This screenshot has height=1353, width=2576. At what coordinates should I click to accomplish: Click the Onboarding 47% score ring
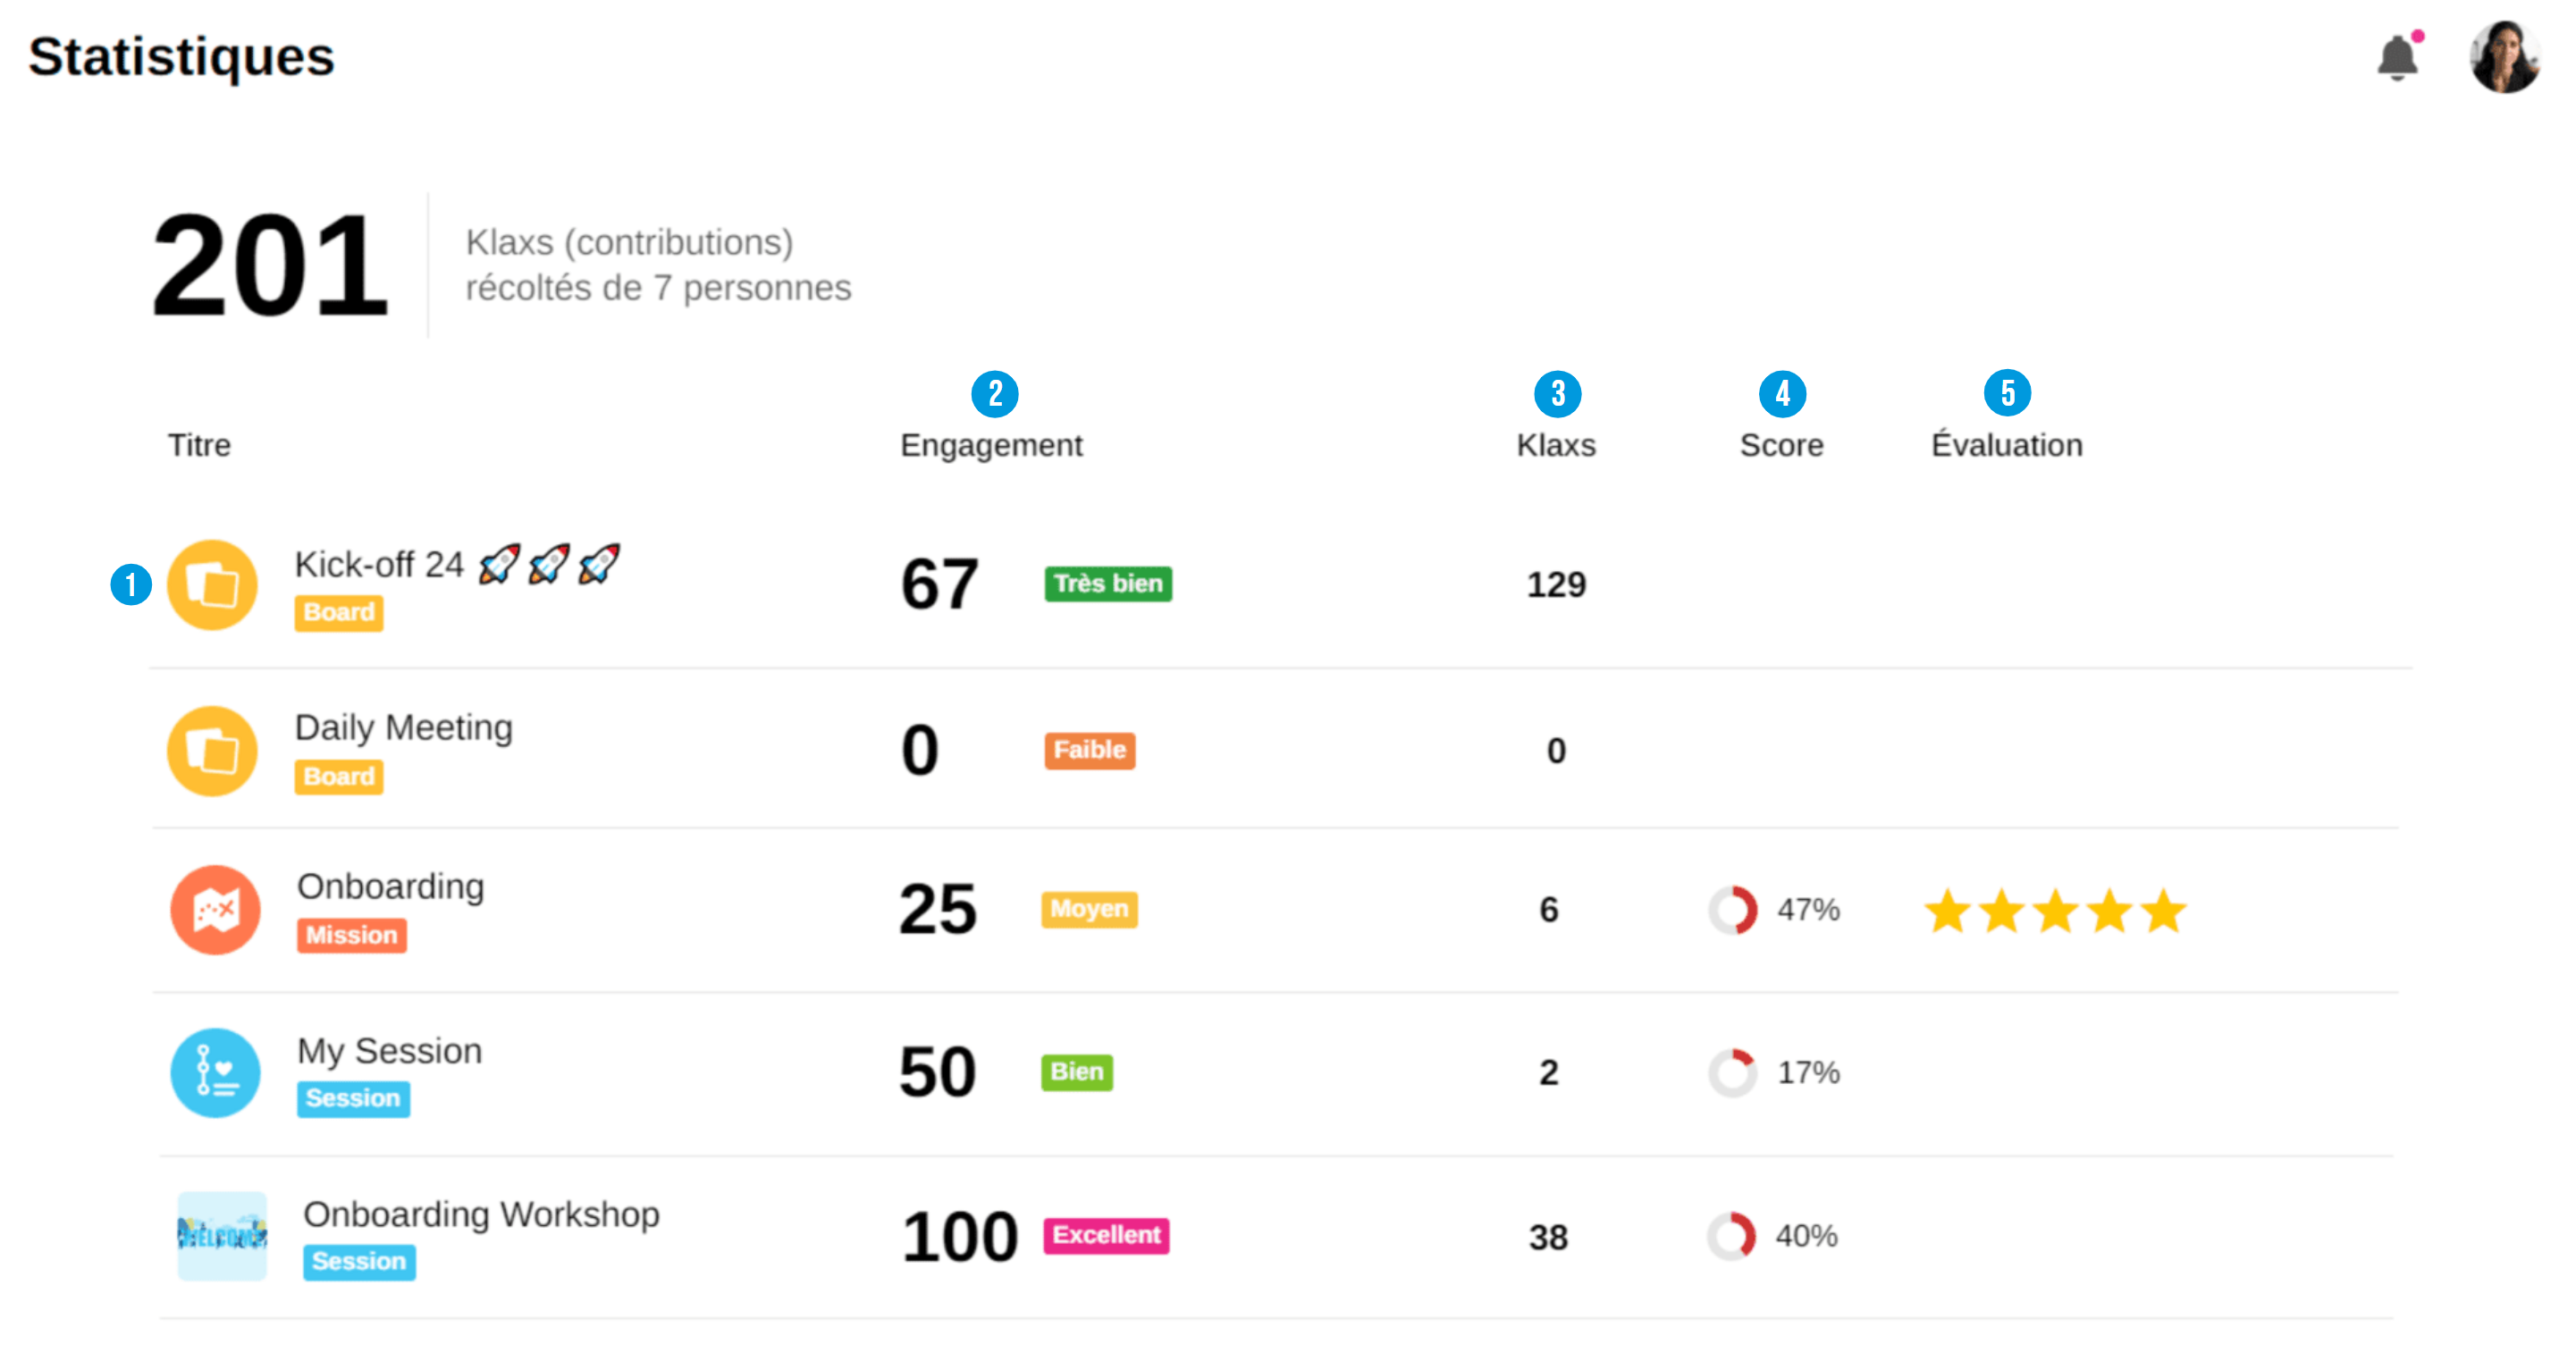[1733, 910]
